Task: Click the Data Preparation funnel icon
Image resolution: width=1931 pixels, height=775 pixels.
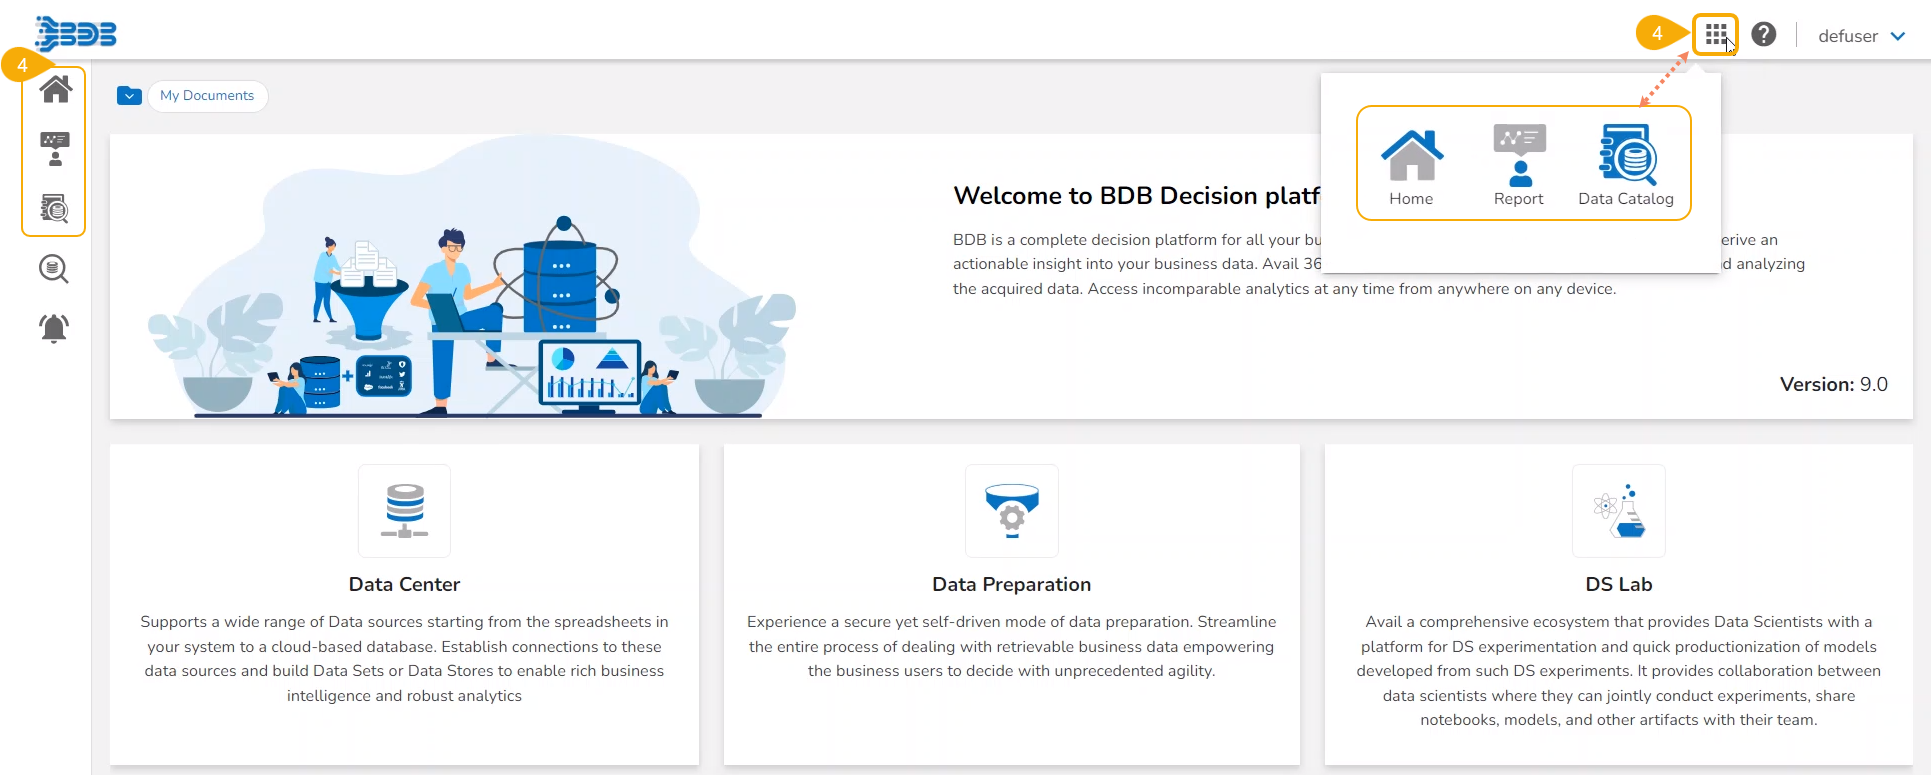Action: [1012, 510]
